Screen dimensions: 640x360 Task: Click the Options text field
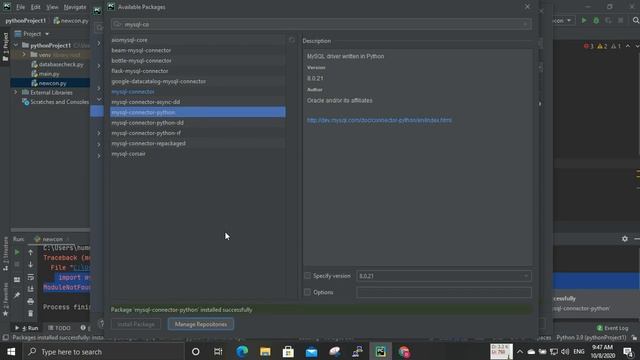(x=444, y=292)
